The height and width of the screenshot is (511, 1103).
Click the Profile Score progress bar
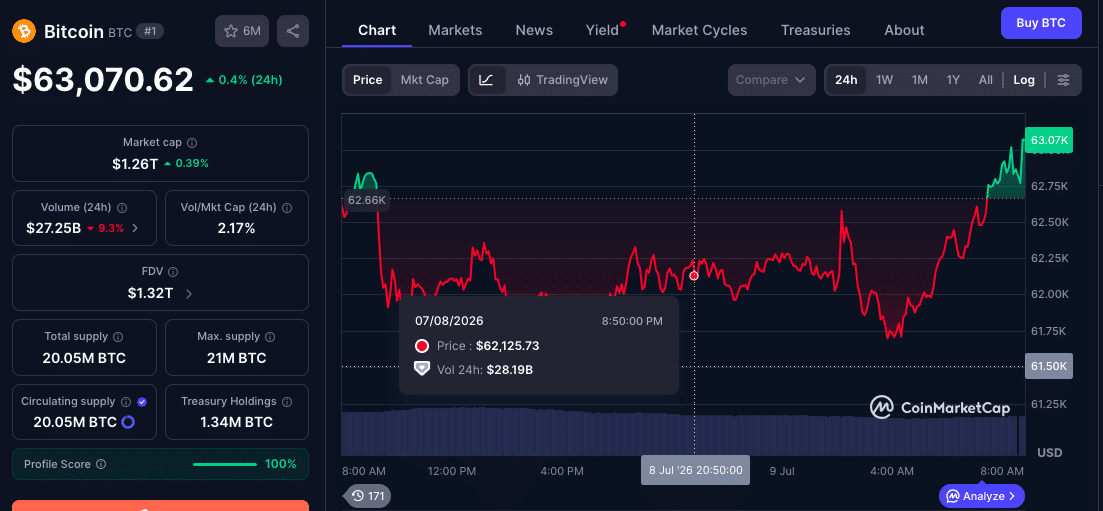224,465
